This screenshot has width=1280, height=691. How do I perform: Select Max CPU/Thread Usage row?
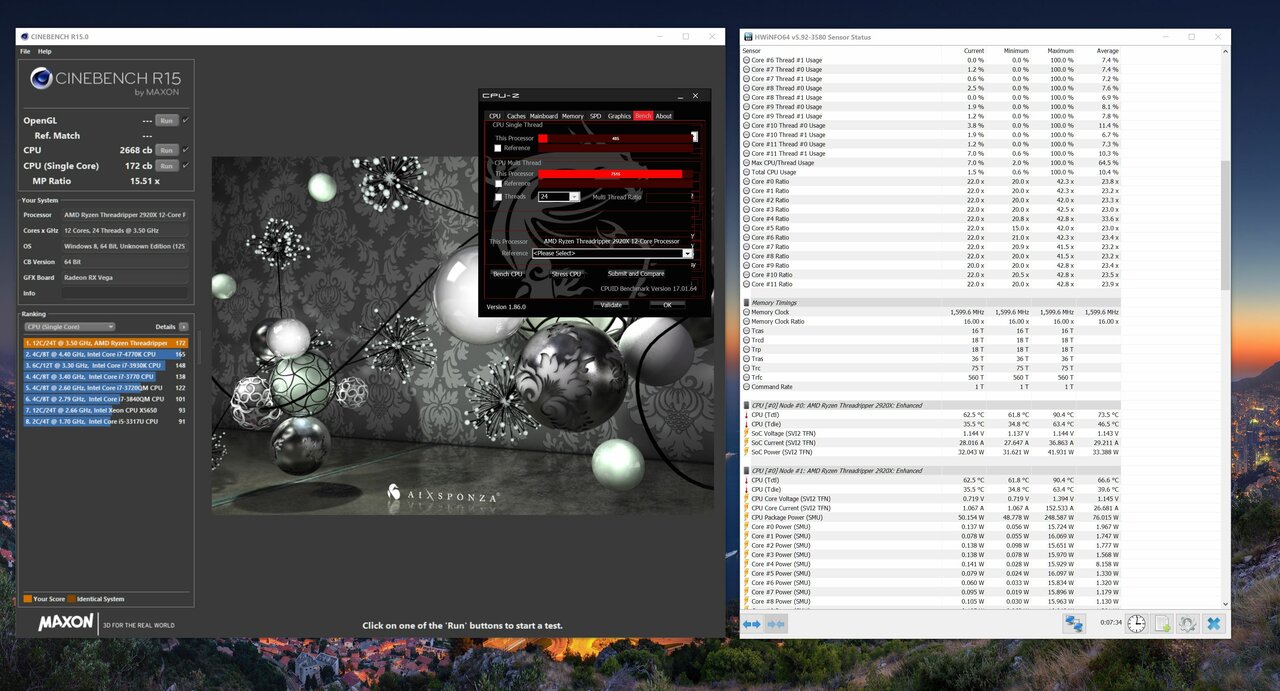pos(931,163)
